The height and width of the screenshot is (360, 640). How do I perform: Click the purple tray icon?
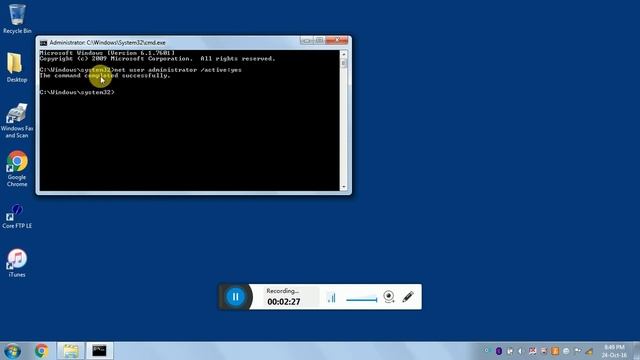click(498, 351)
